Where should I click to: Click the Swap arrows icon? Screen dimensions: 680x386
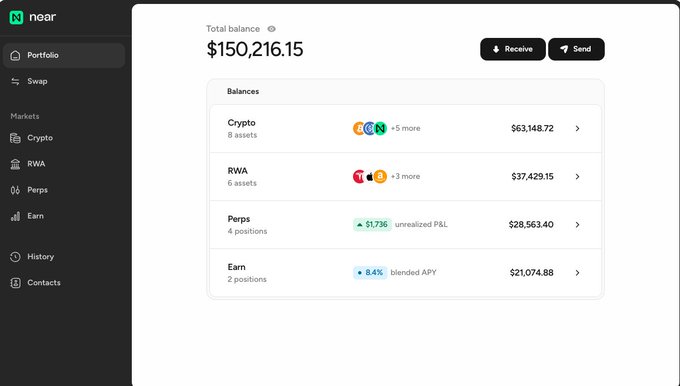15,82
